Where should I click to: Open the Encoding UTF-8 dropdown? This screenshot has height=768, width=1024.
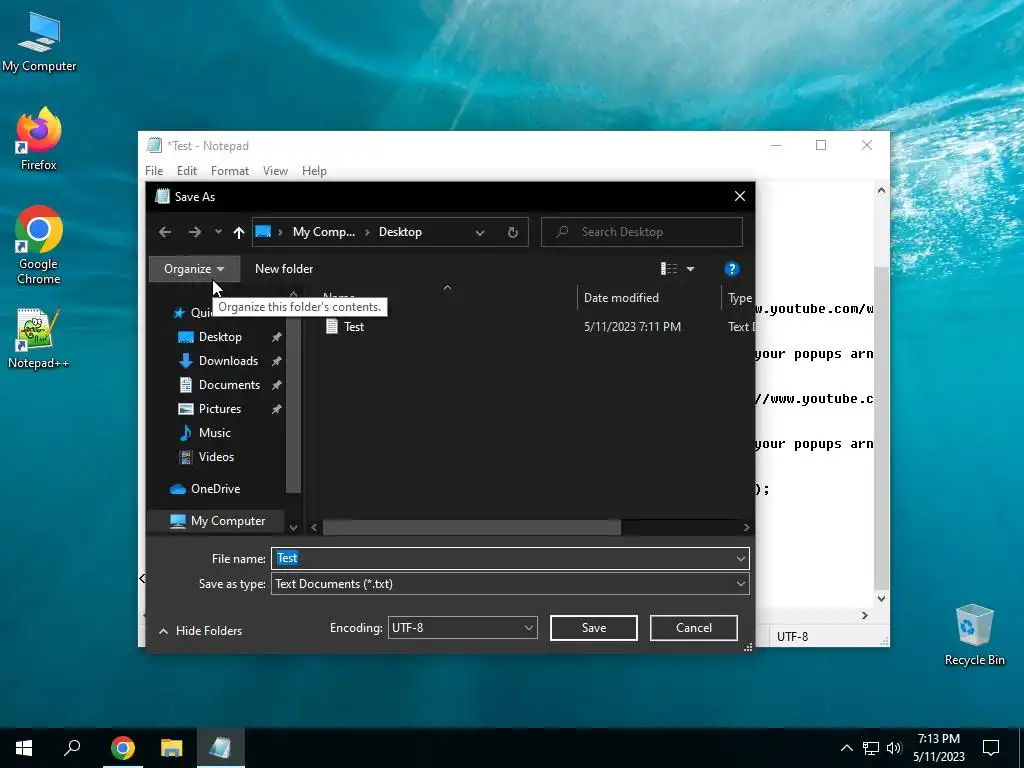click(462, 628)
